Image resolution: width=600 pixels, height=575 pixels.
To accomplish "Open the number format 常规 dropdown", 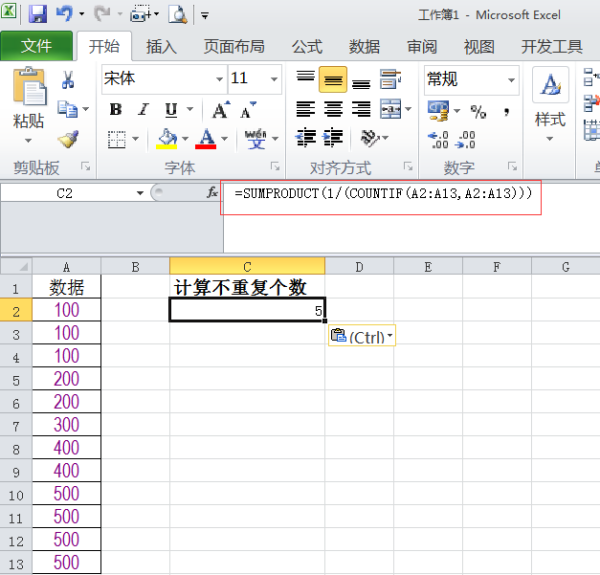I will [511, 80].
